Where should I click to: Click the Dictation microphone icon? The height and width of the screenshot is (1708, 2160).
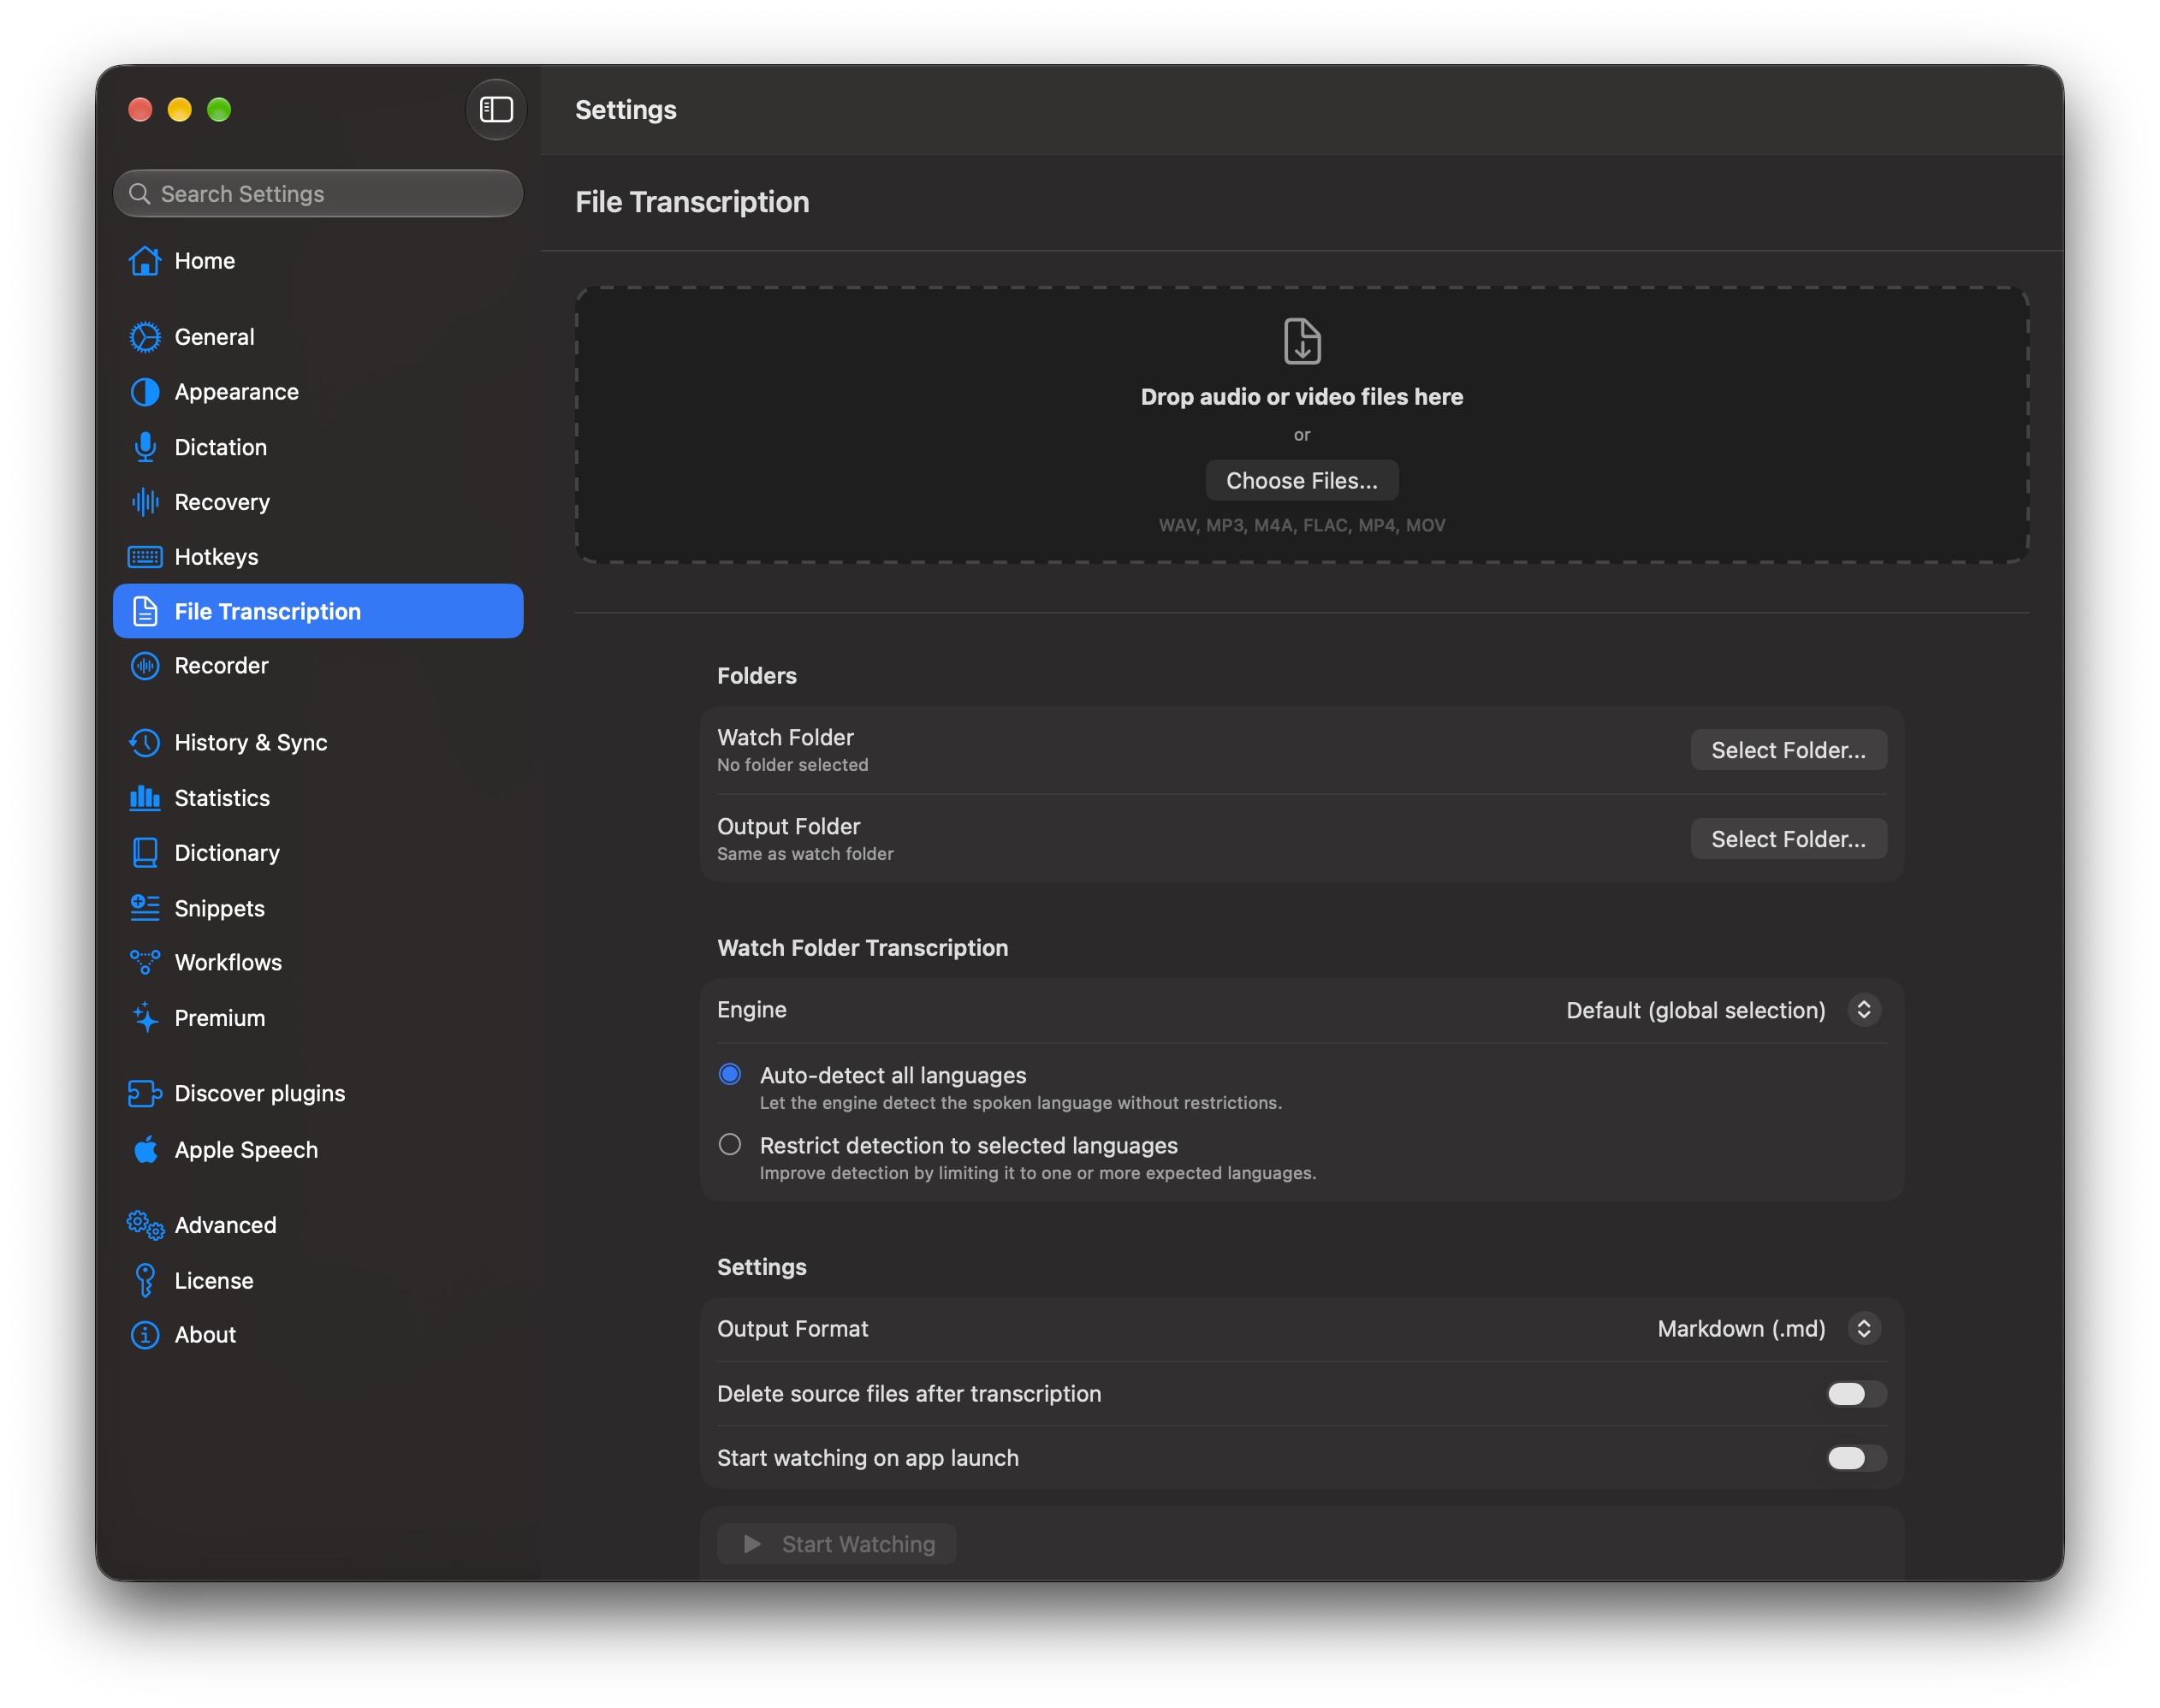(x=145, y=447)
